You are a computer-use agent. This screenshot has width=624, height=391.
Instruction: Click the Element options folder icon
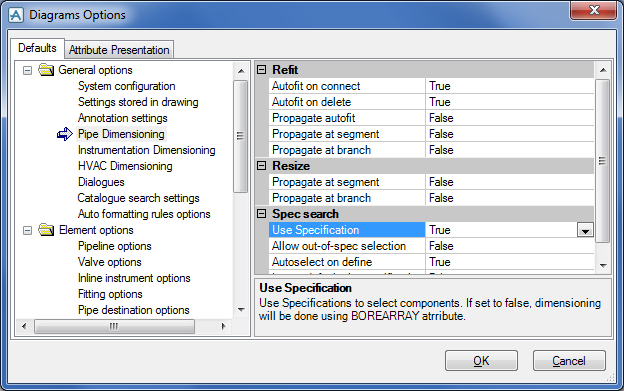46,230
